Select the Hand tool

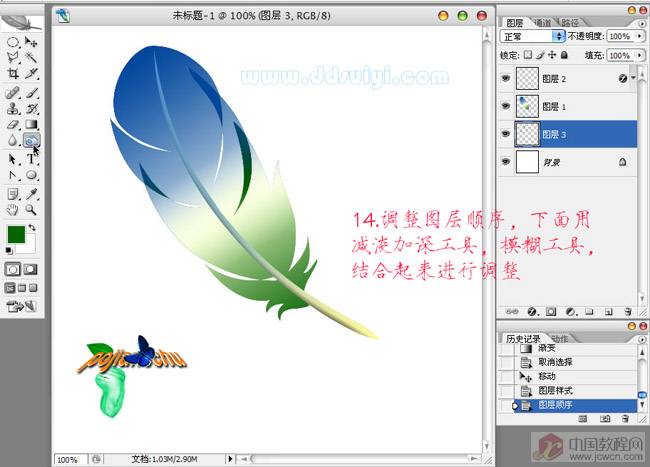click(13, 210)
